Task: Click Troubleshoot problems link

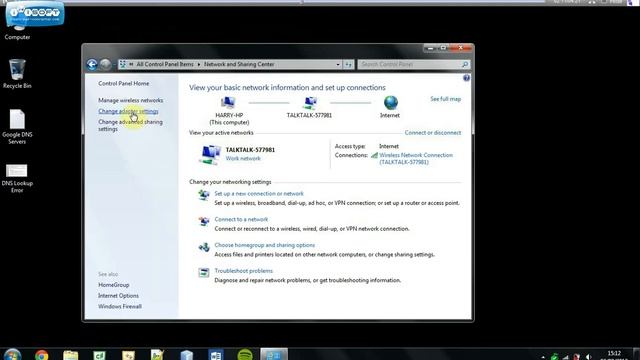Action: point(244,271)
